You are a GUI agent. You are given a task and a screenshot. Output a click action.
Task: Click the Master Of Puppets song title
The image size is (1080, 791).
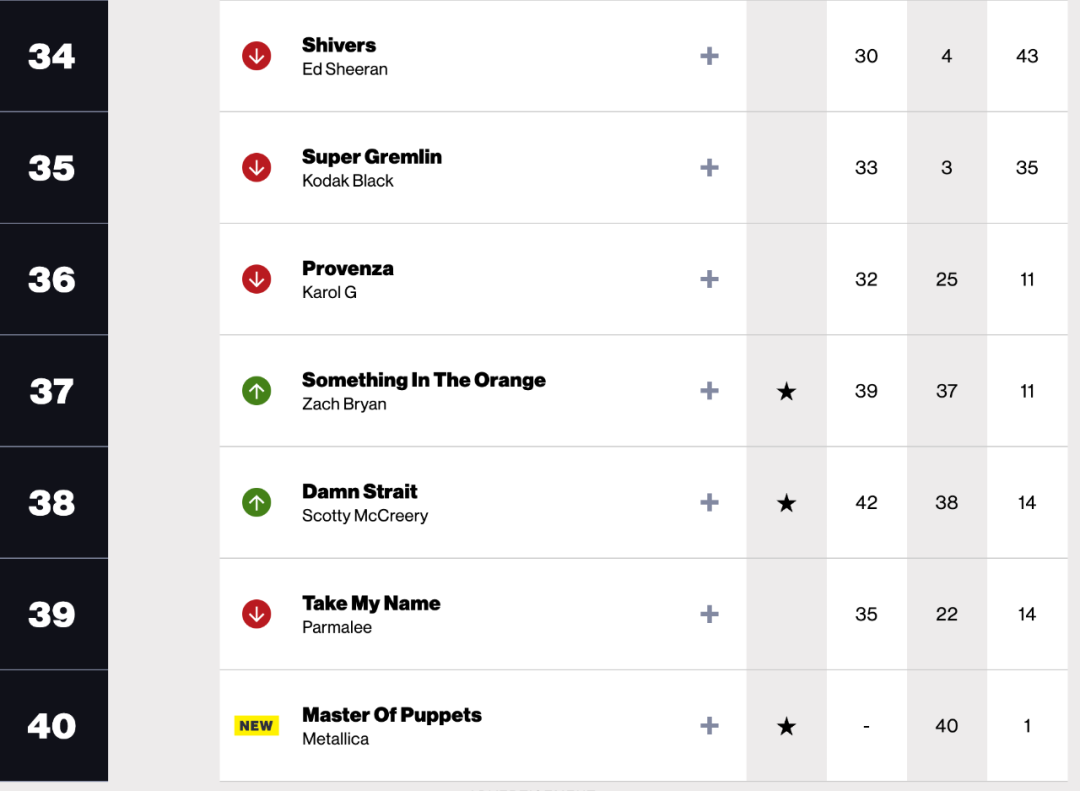(x=392, y=715)
